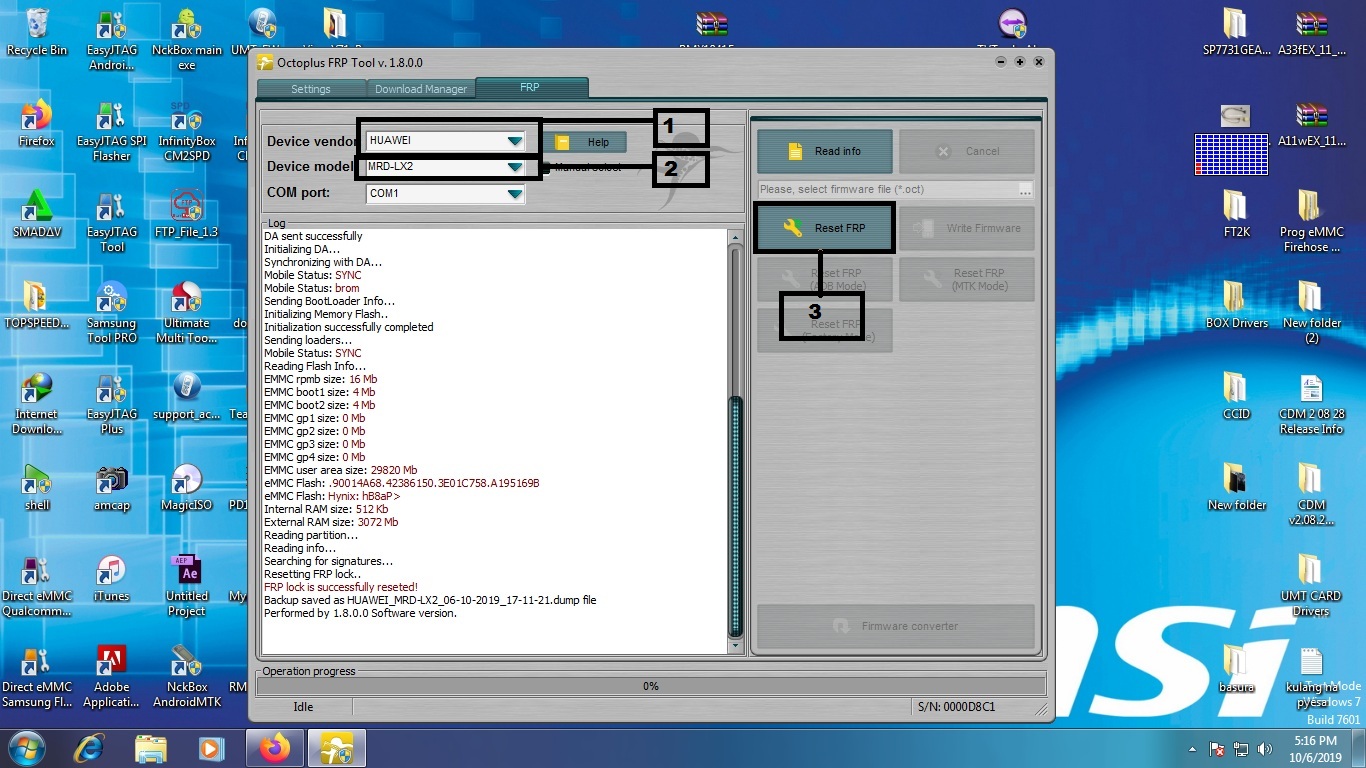Click the "FRP lock is successfully reseted!" log line
Viewport: 1366px width, 768px height.
coord(341,587)
